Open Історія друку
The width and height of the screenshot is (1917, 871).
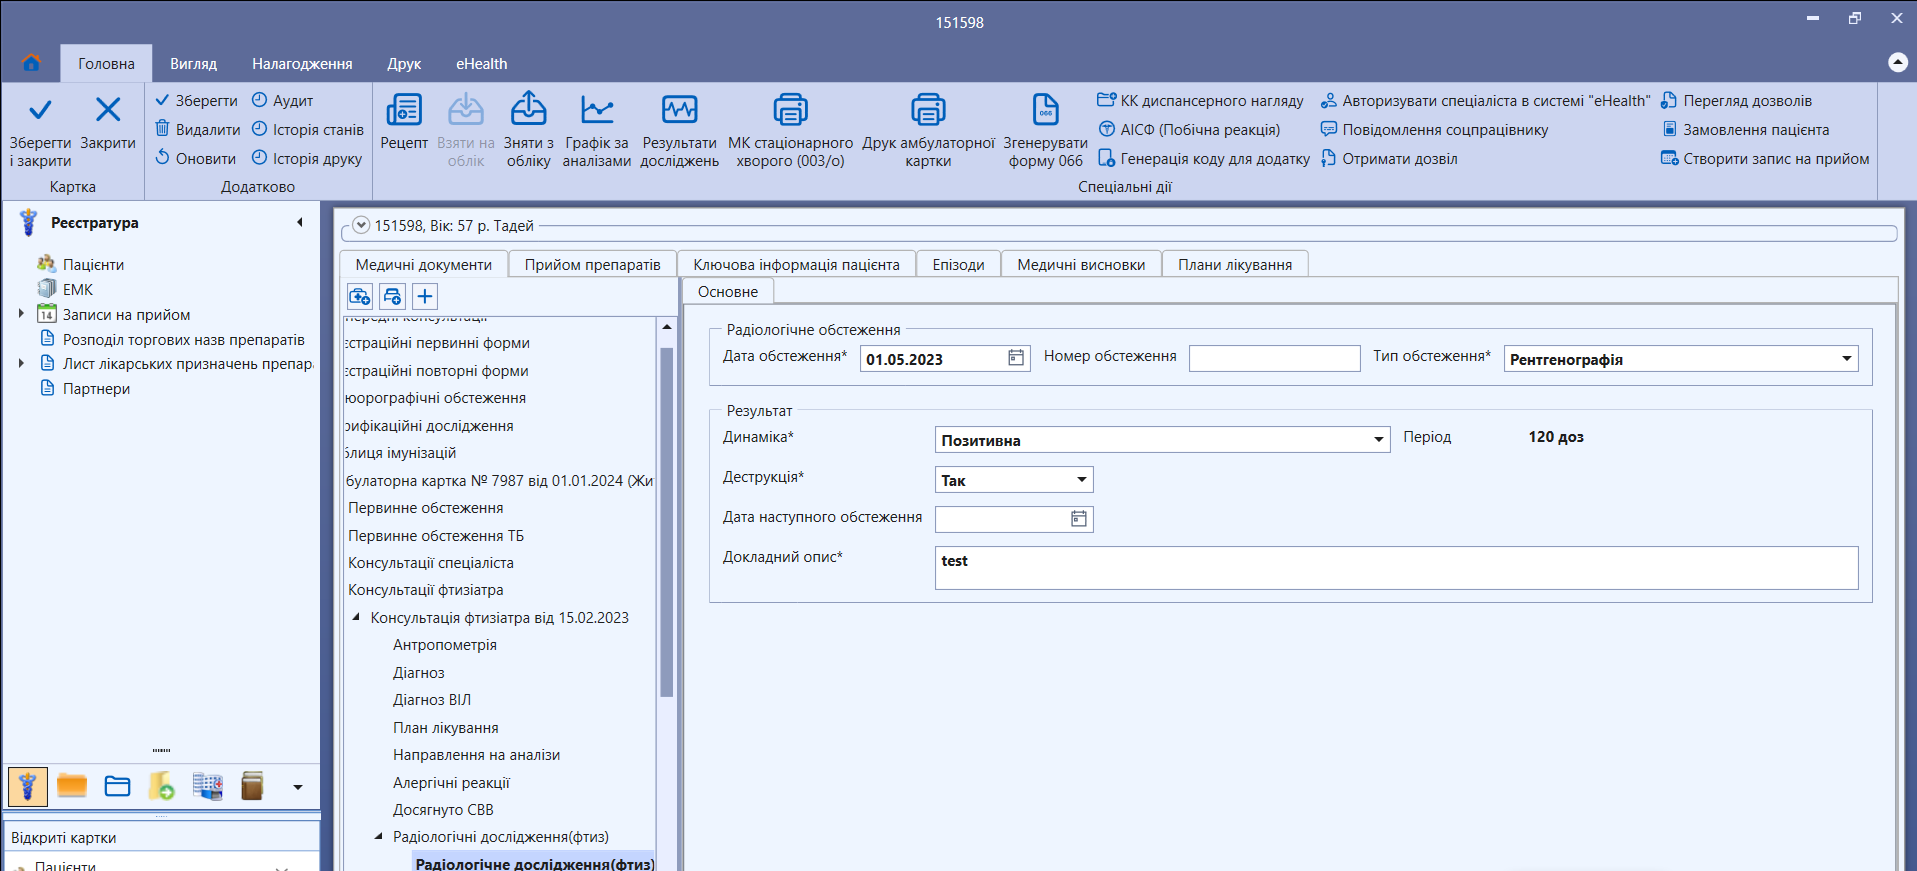pos(306,158)
